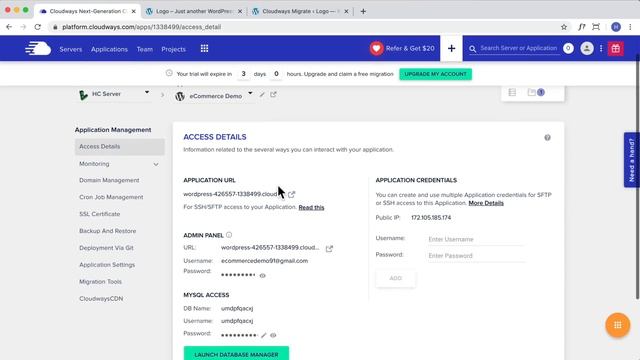This screenshot has height=360, width=640.
Task: Switch to Logo WordPress browser tab
Action: (194, 11)
